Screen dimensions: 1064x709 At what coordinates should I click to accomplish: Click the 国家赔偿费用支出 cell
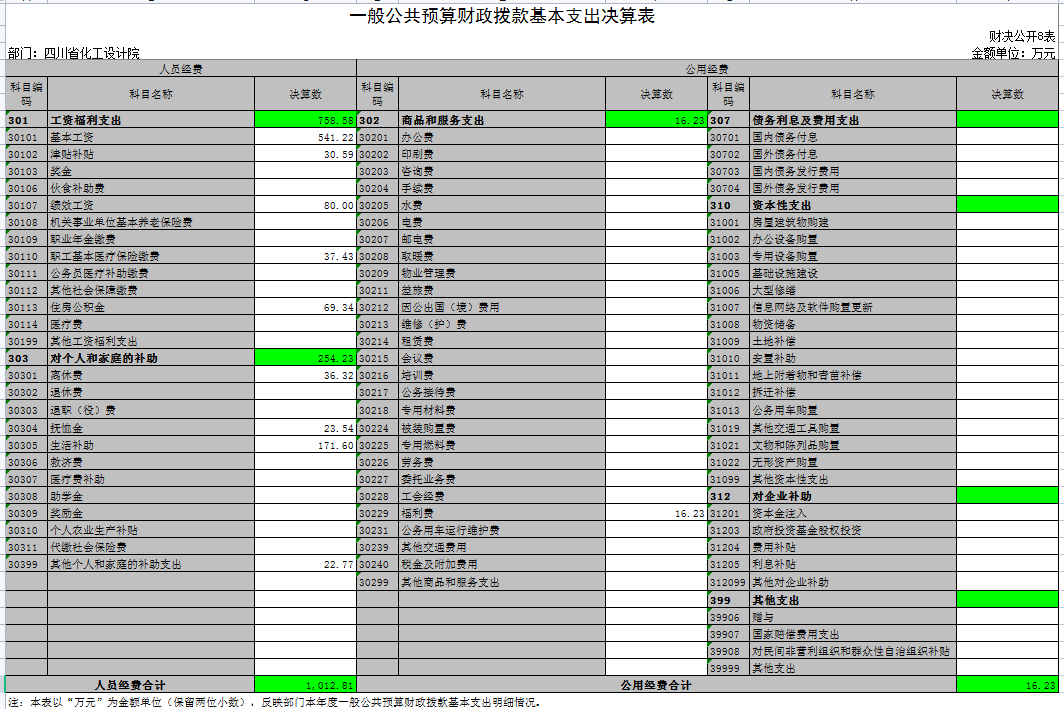click(853, 634)
